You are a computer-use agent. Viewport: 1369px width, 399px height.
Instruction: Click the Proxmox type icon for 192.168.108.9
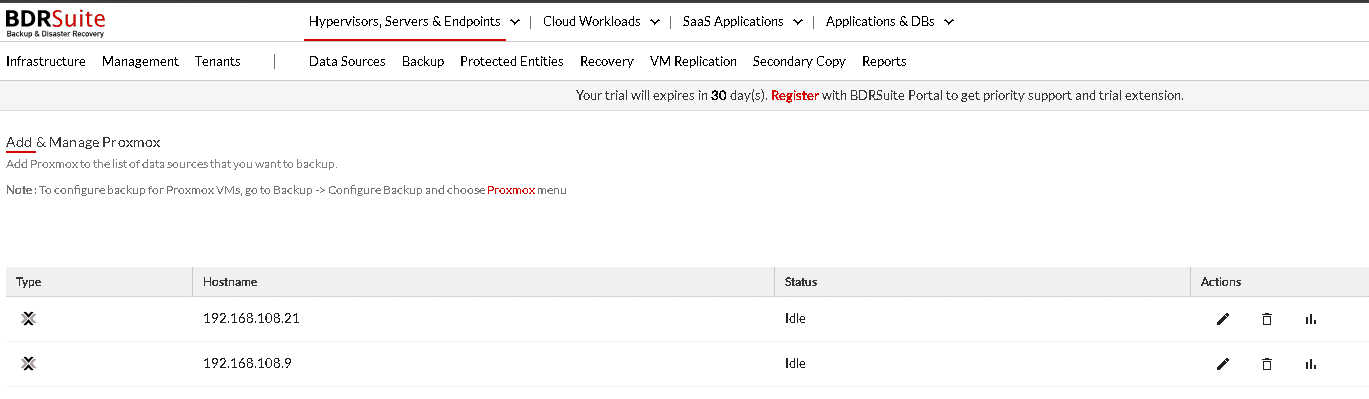[28, 364]
